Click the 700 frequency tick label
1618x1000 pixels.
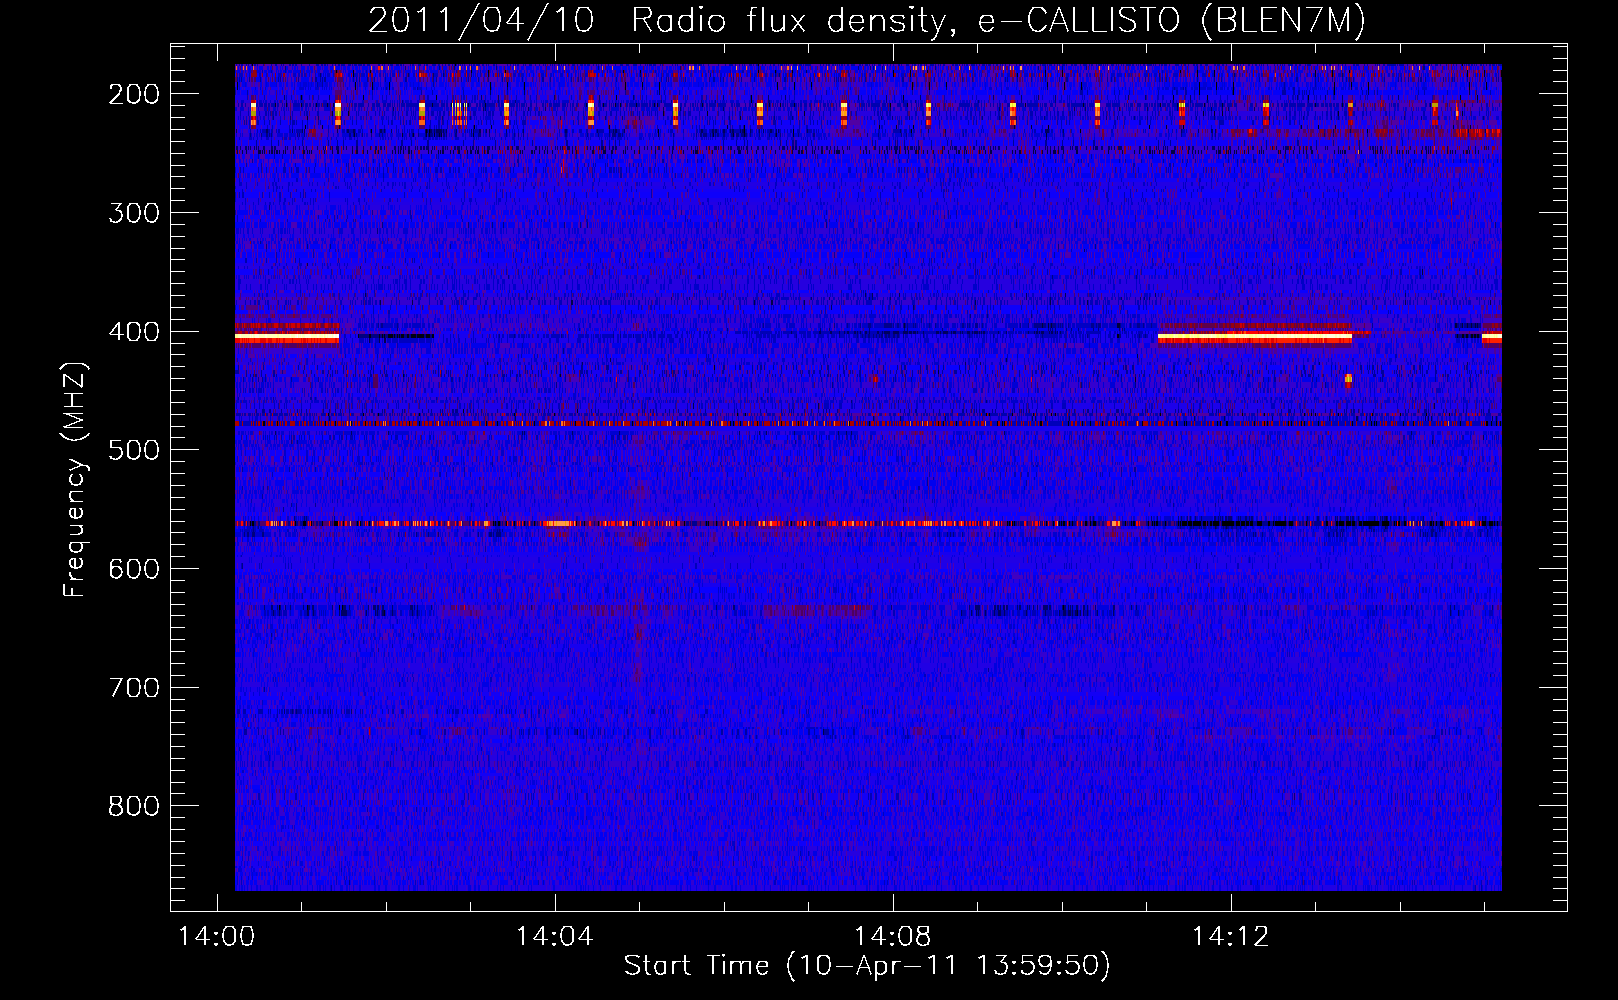click(x=133, y=688)
